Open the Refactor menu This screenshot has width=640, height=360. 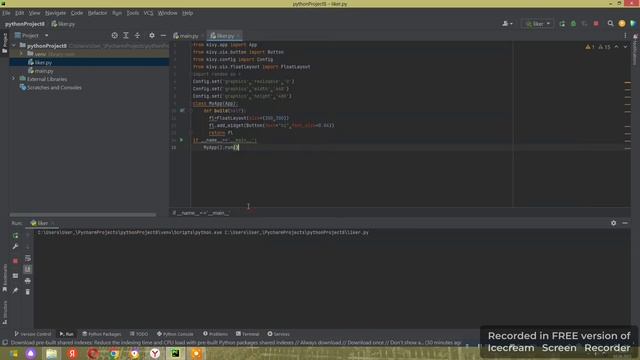pos(98,13)
